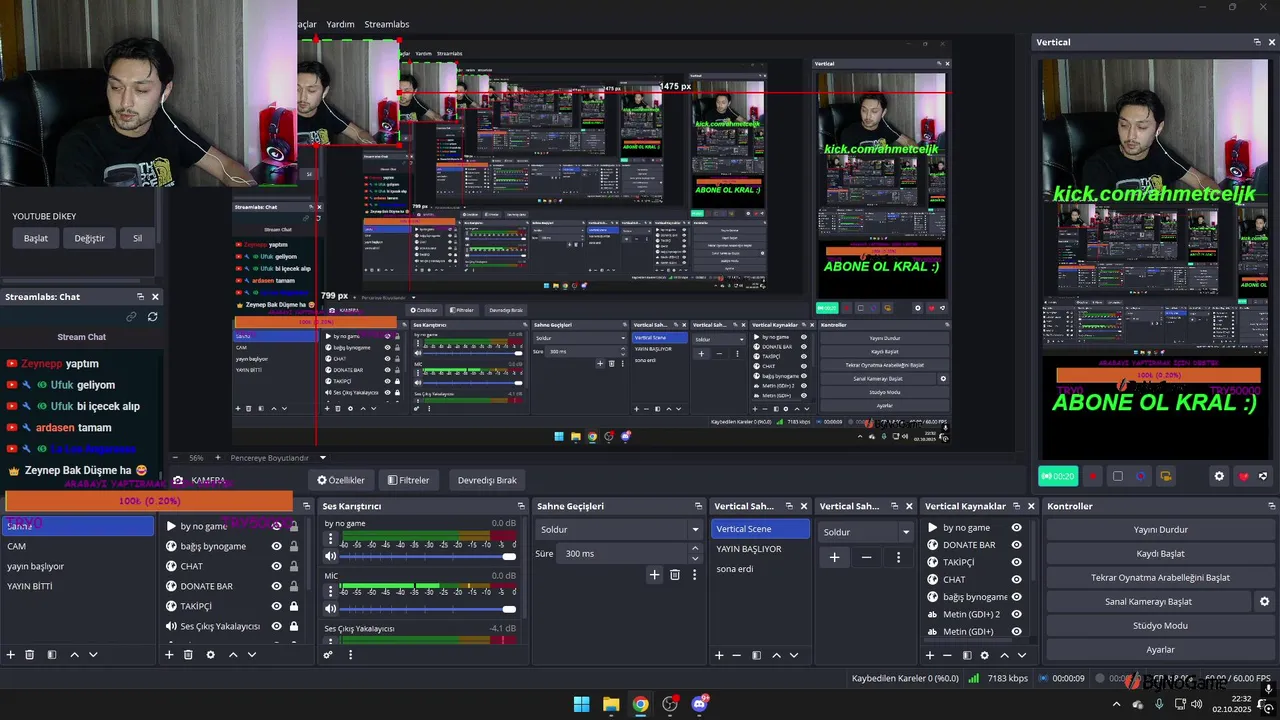Move scene up in Scenes panel toolbar
The height and width of the screenshot is (720, 1280).
(74, 655)
